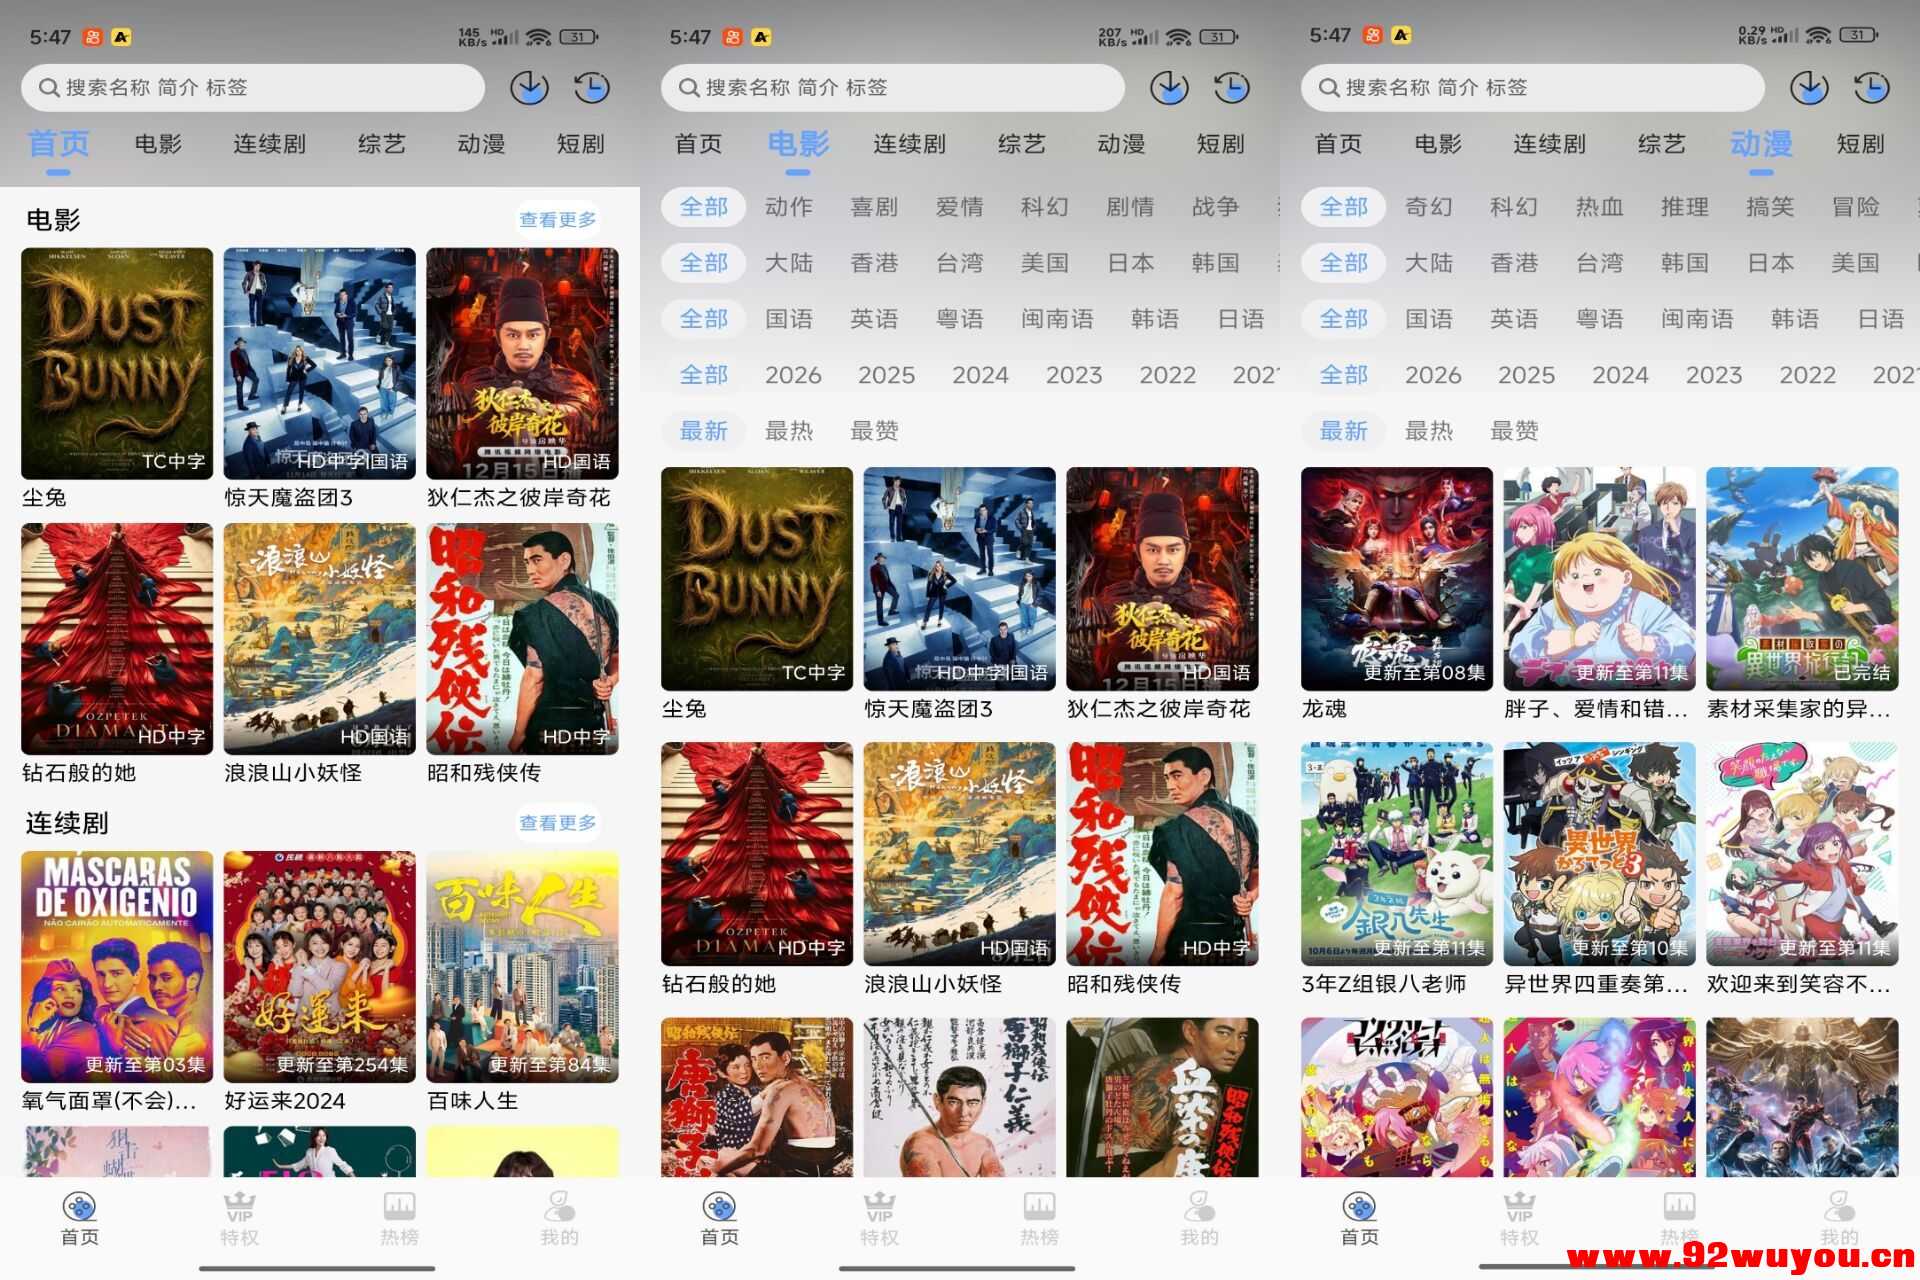Image resolution: width=1920 pixels, height=1280 pixels.
Task: Open 查看更多 for the 连续剧 section
Action: click(558, 823)
